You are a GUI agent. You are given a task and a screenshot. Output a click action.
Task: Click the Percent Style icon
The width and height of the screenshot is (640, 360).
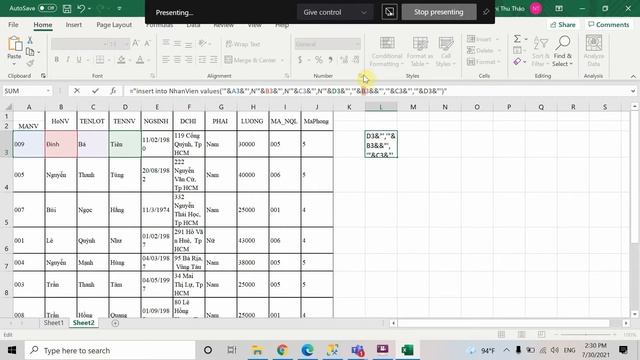318,60
